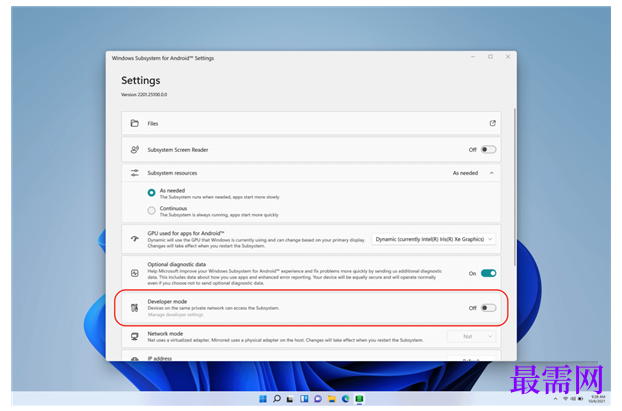Minimize the Android settings window
This screenshot has width=622, height=411.
point(473,57)
